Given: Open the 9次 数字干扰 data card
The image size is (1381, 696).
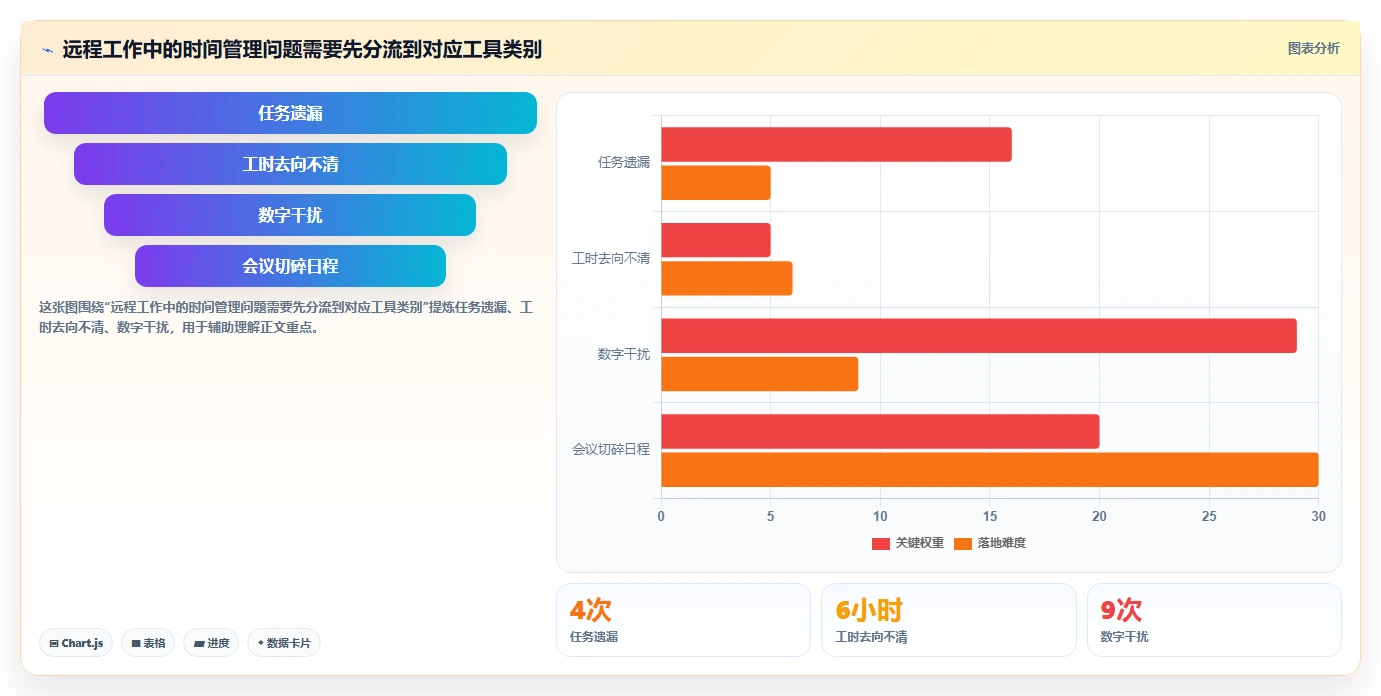Looking at the screenshot, I should 1214,620.
